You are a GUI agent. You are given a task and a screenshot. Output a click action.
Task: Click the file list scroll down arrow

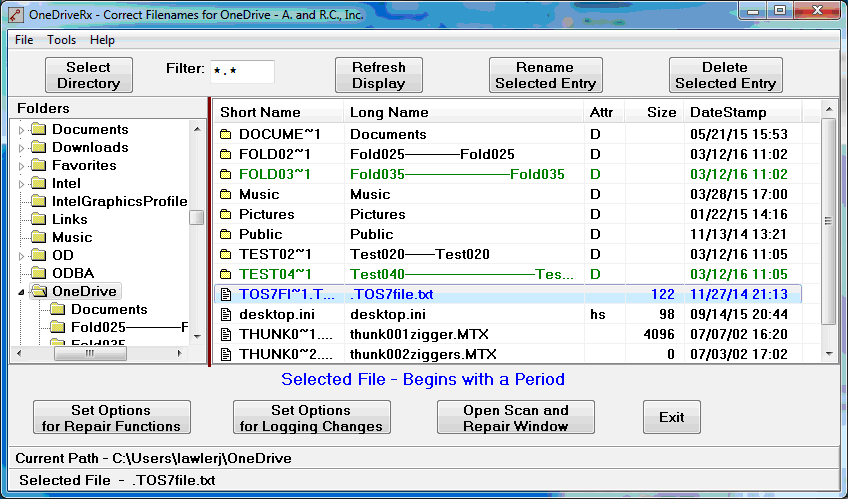[829, 354]
